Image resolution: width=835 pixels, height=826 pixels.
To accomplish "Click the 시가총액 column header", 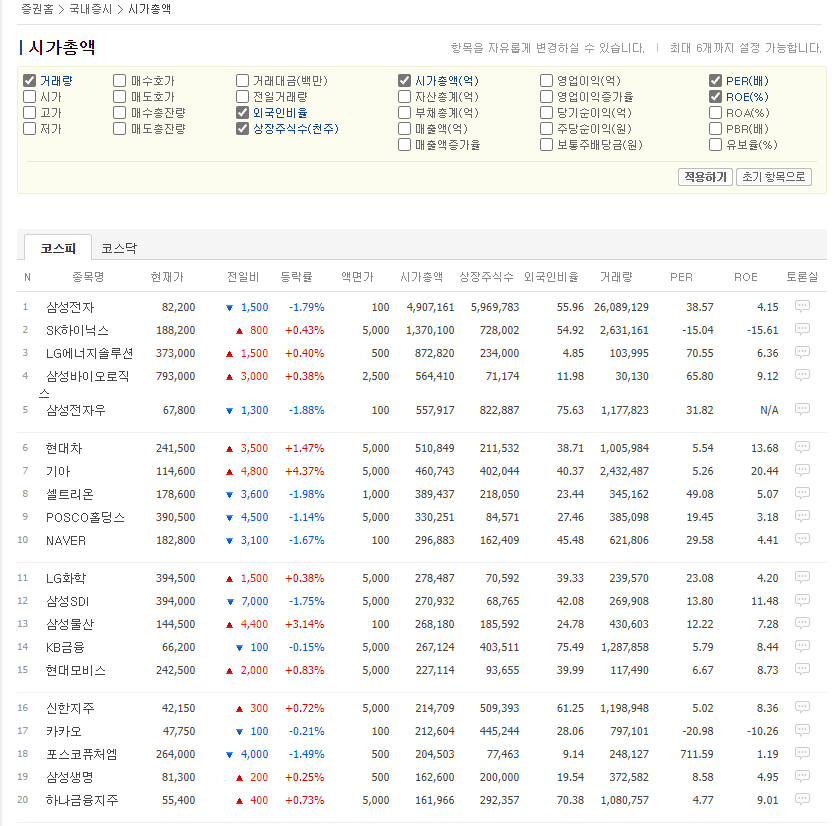I will click(x=421, y=277).
